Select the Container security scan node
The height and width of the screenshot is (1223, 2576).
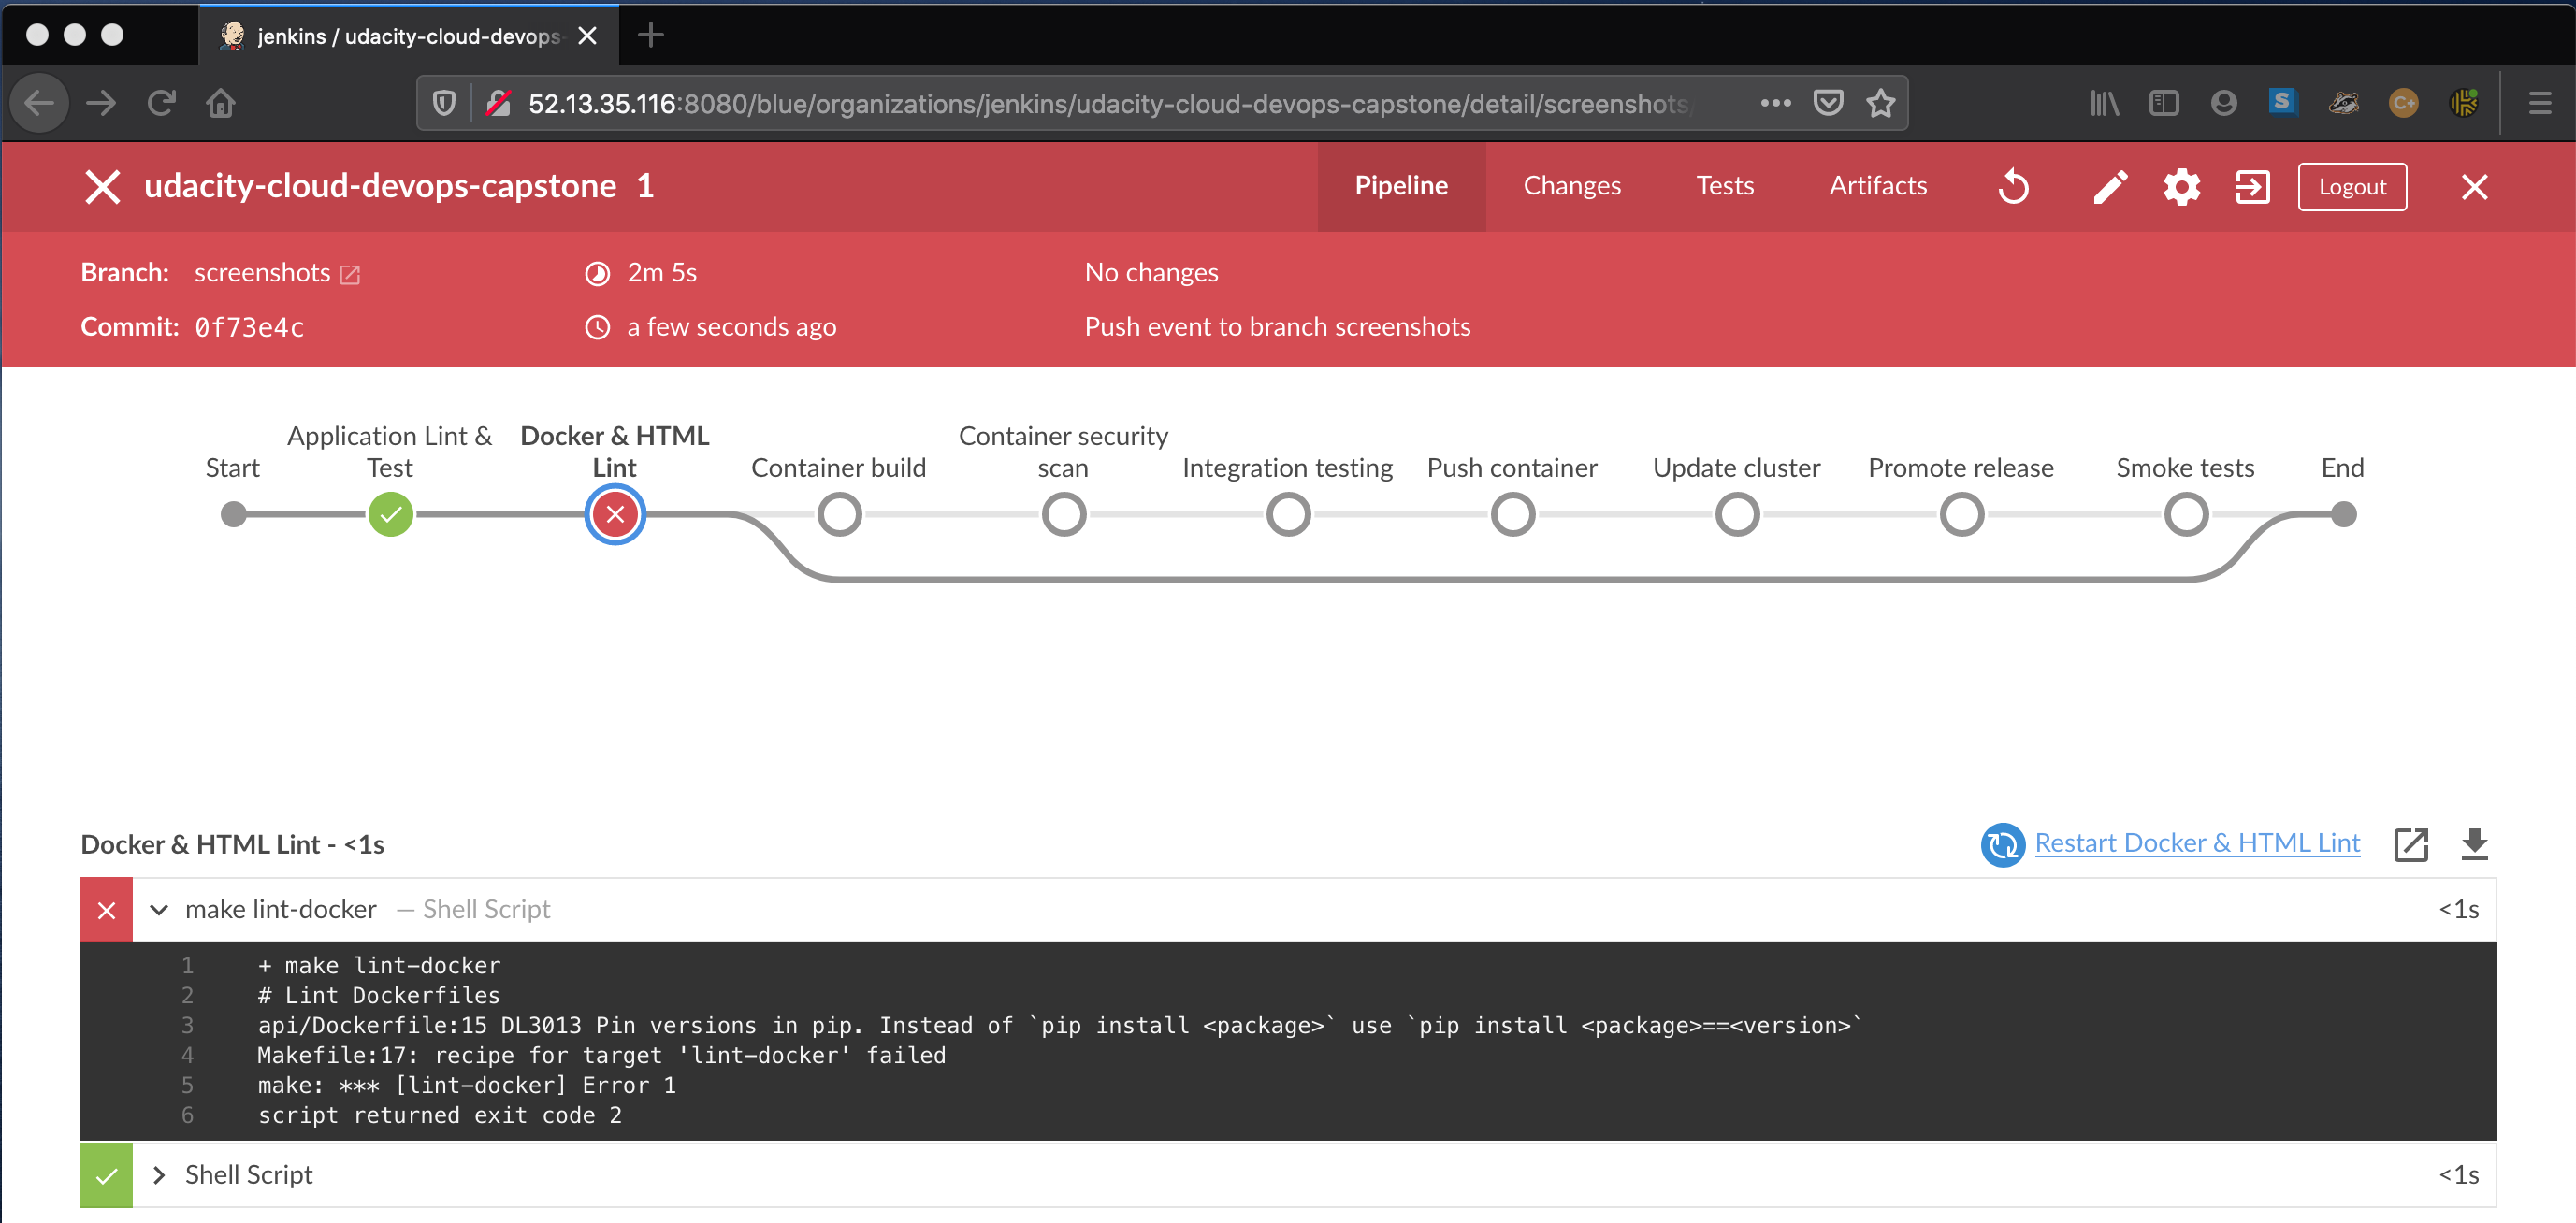[x=1064, y=515]
